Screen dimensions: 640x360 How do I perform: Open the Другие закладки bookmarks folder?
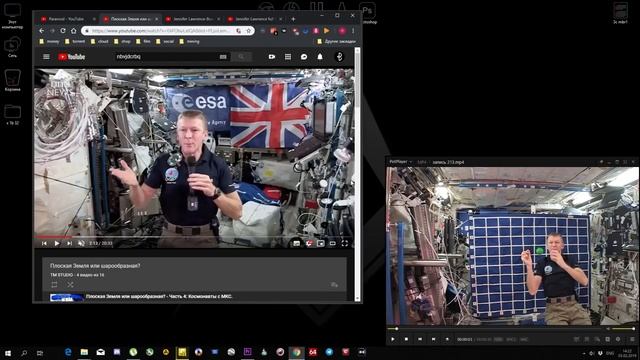pos(336,41)
